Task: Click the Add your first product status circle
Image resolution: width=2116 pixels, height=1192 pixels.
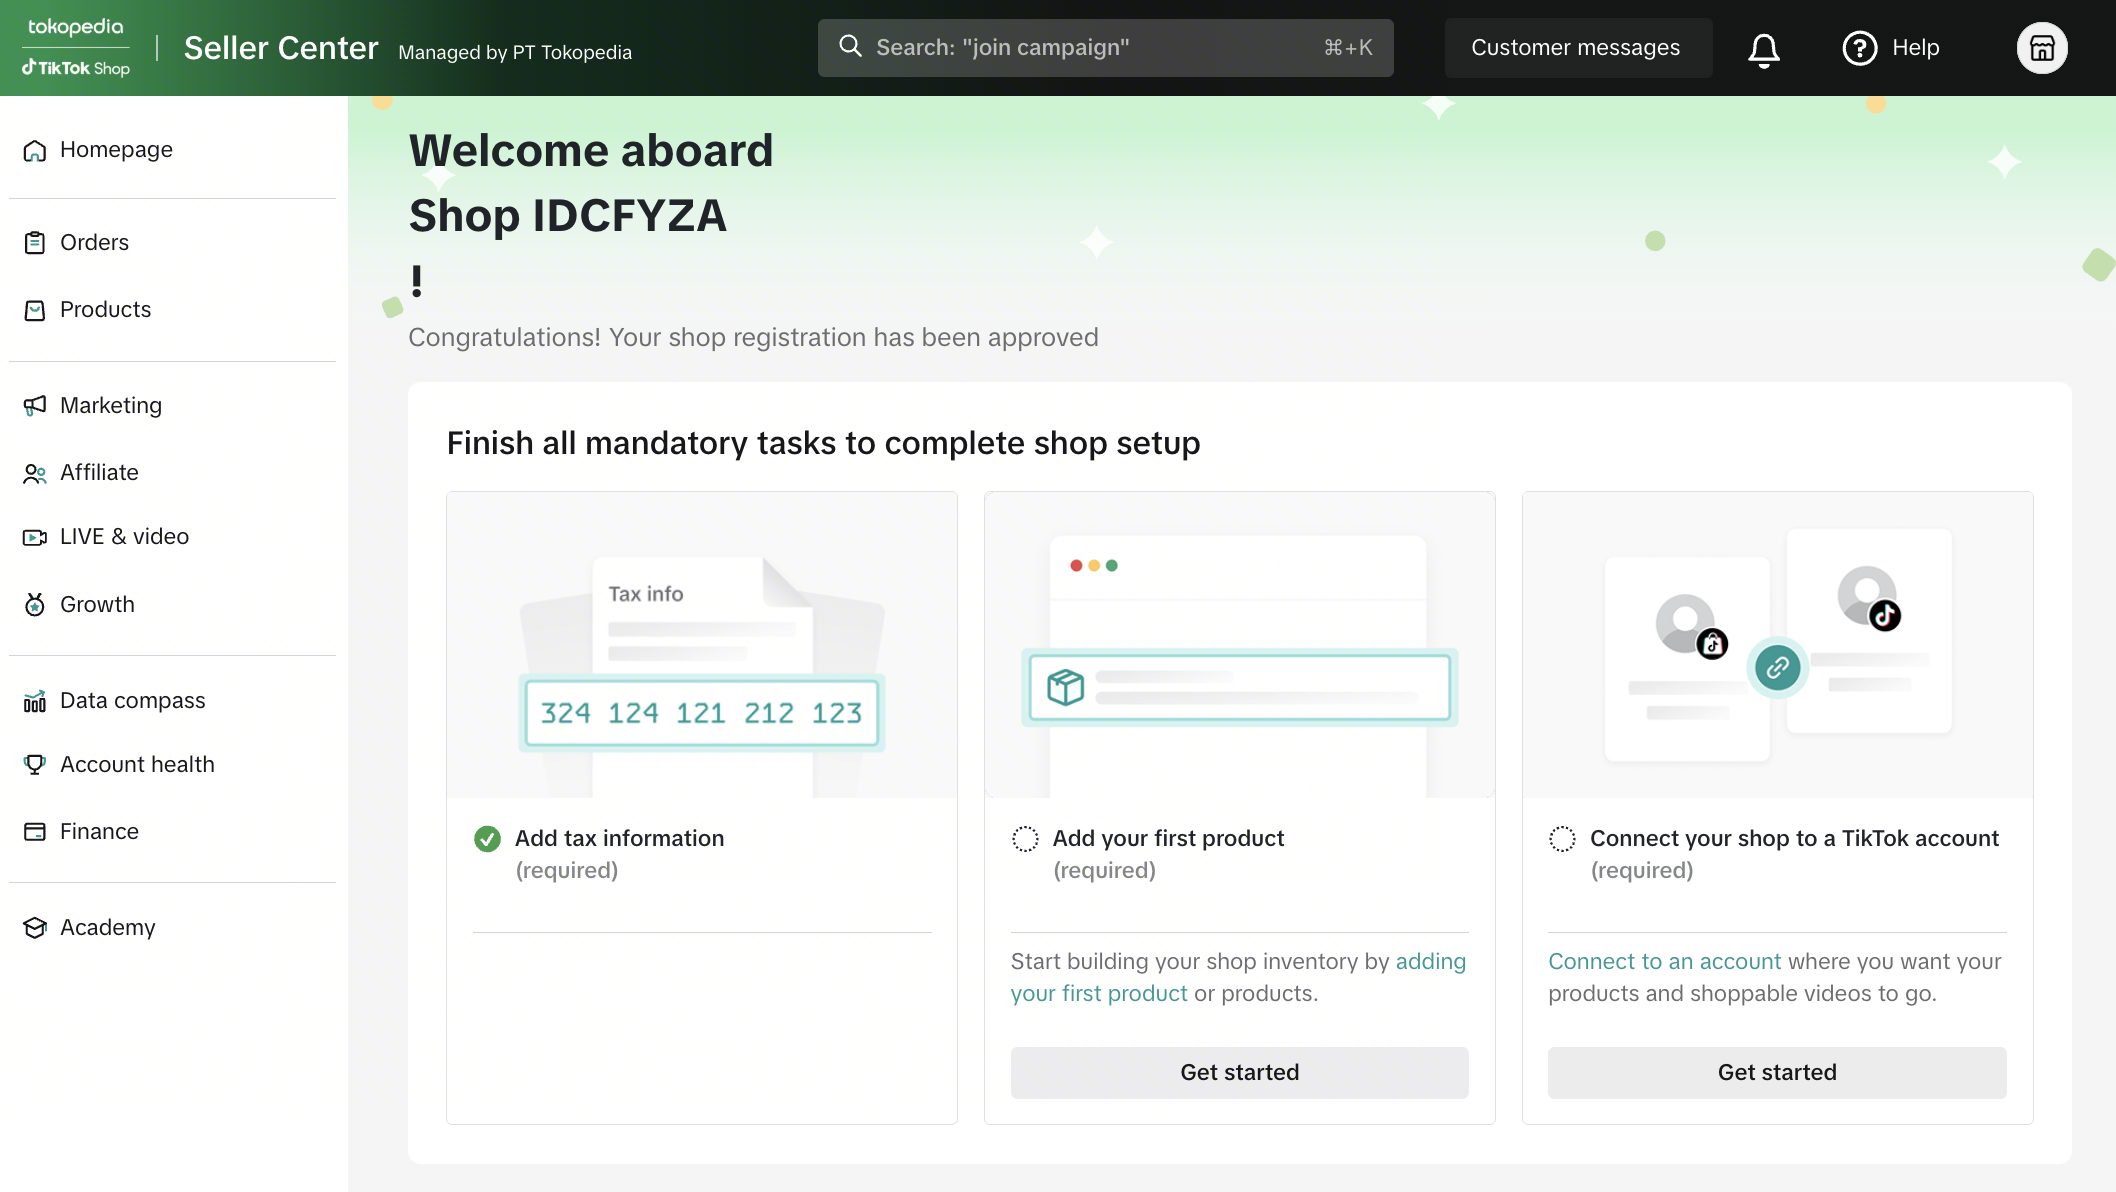Action: [1025, 839]
